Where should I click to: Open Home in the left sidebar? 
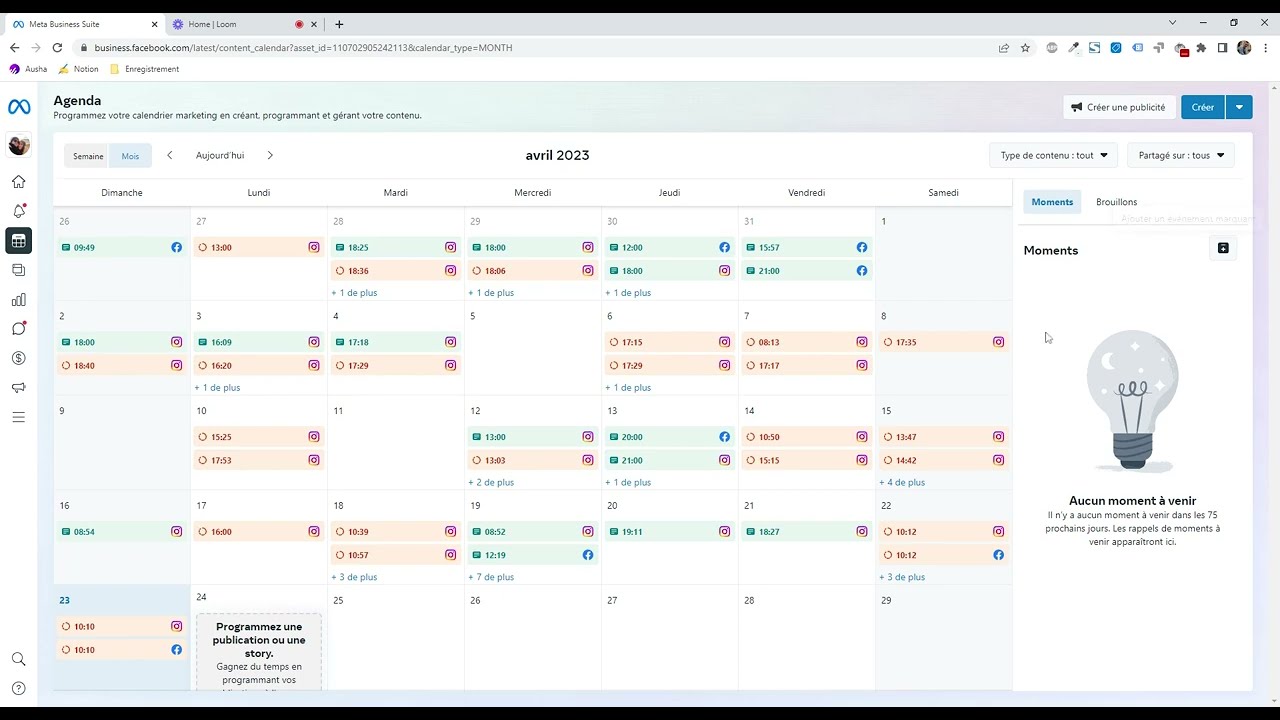18,182
